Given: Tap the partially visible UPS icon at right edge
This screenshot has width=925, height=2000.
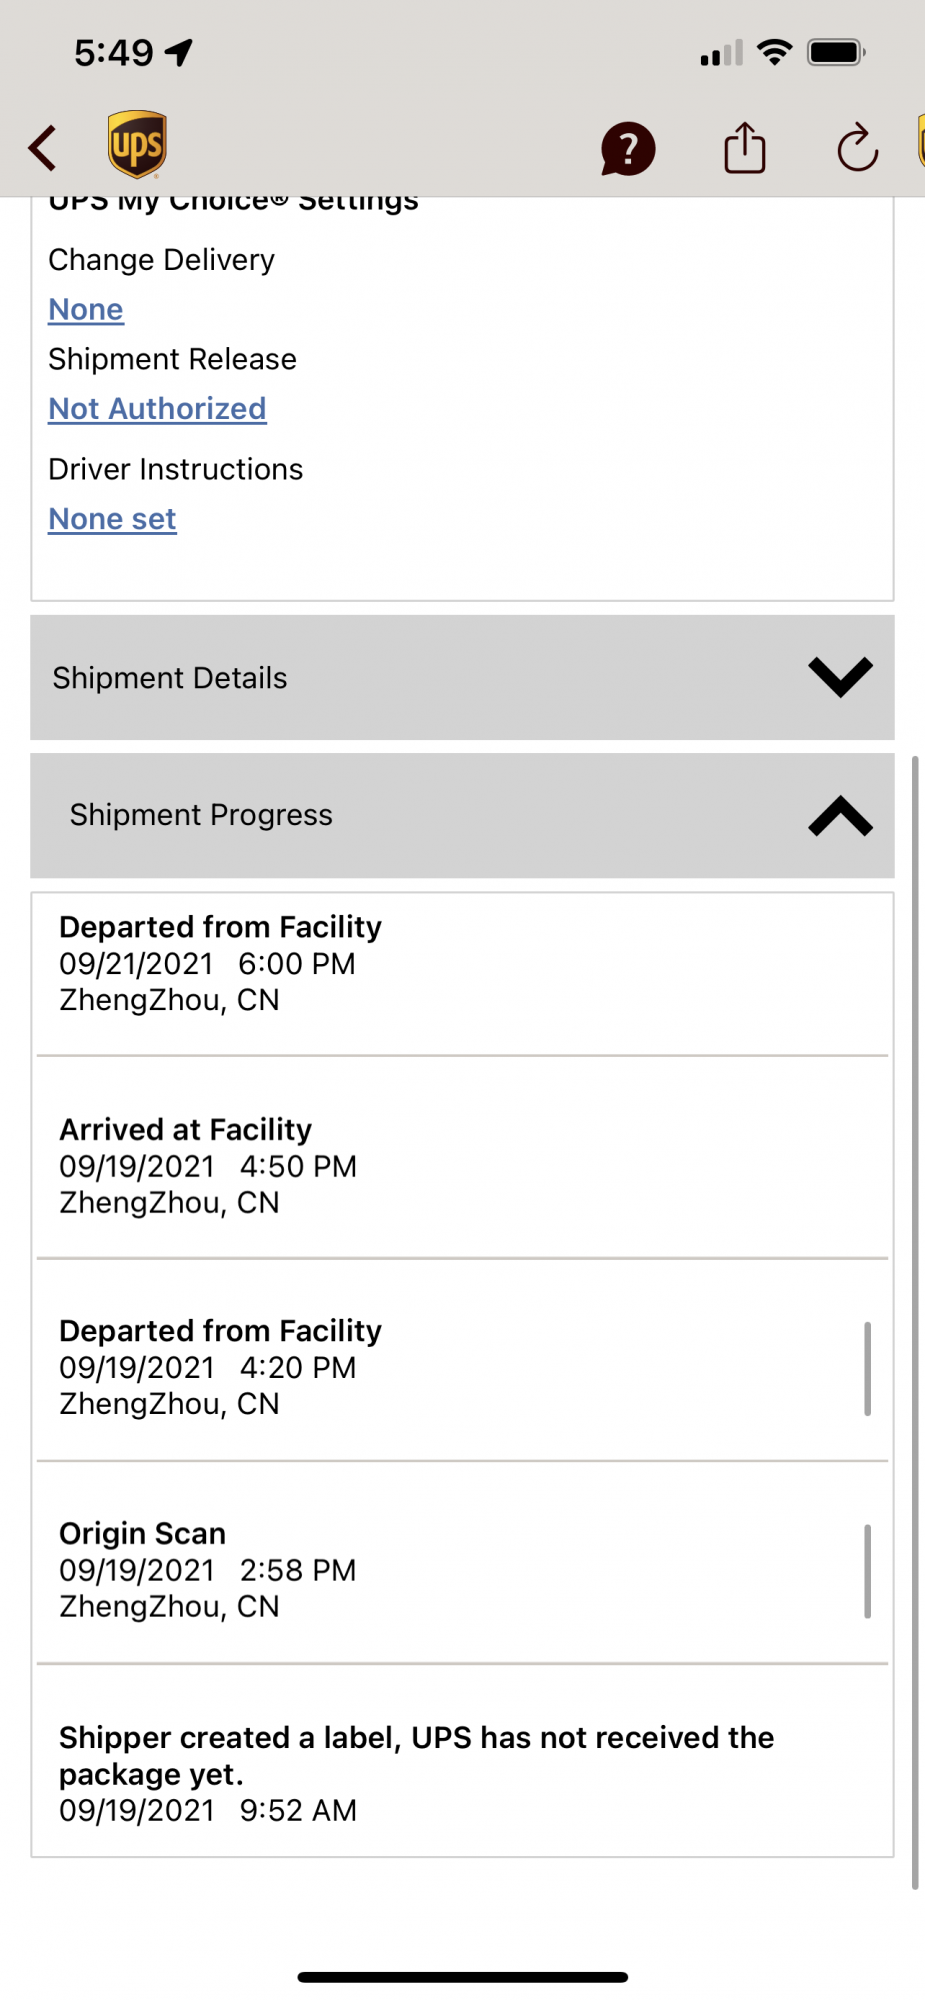Looking at the screenshot, I should [919, 142].
